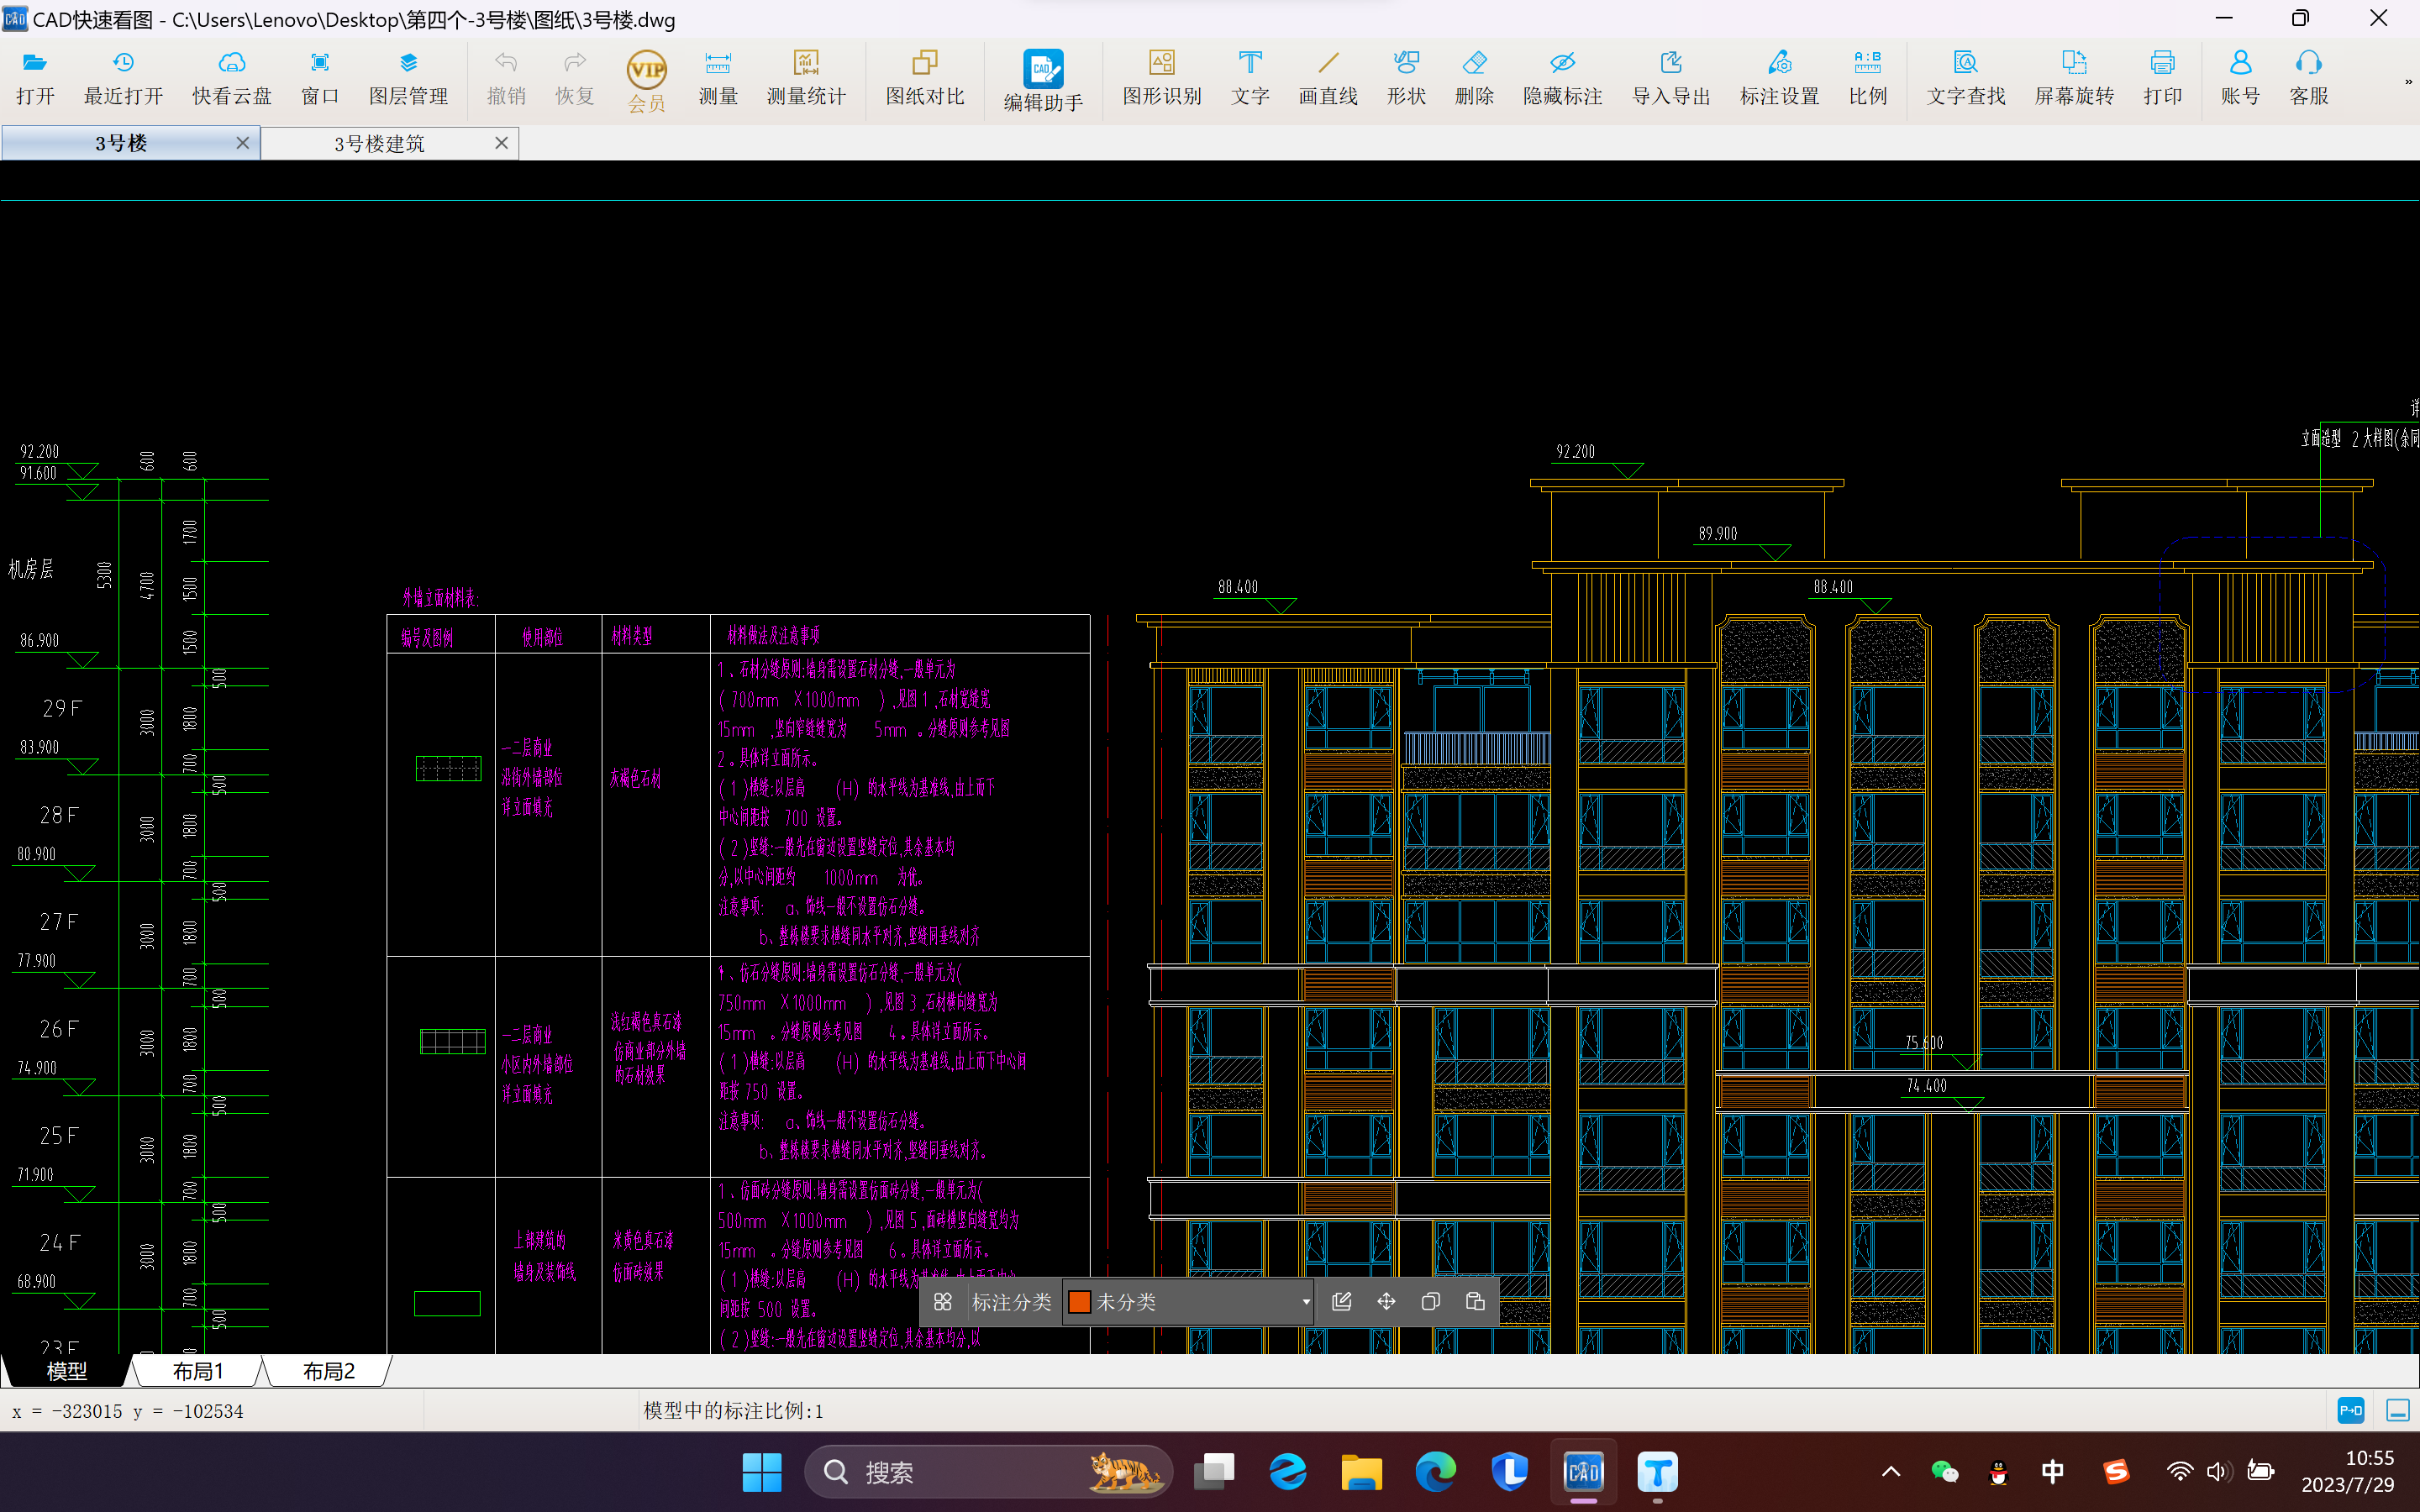Expand the toolbar overflow arrow
This screenshot has width=2420, height=1512.
[x=2408, y=82]
